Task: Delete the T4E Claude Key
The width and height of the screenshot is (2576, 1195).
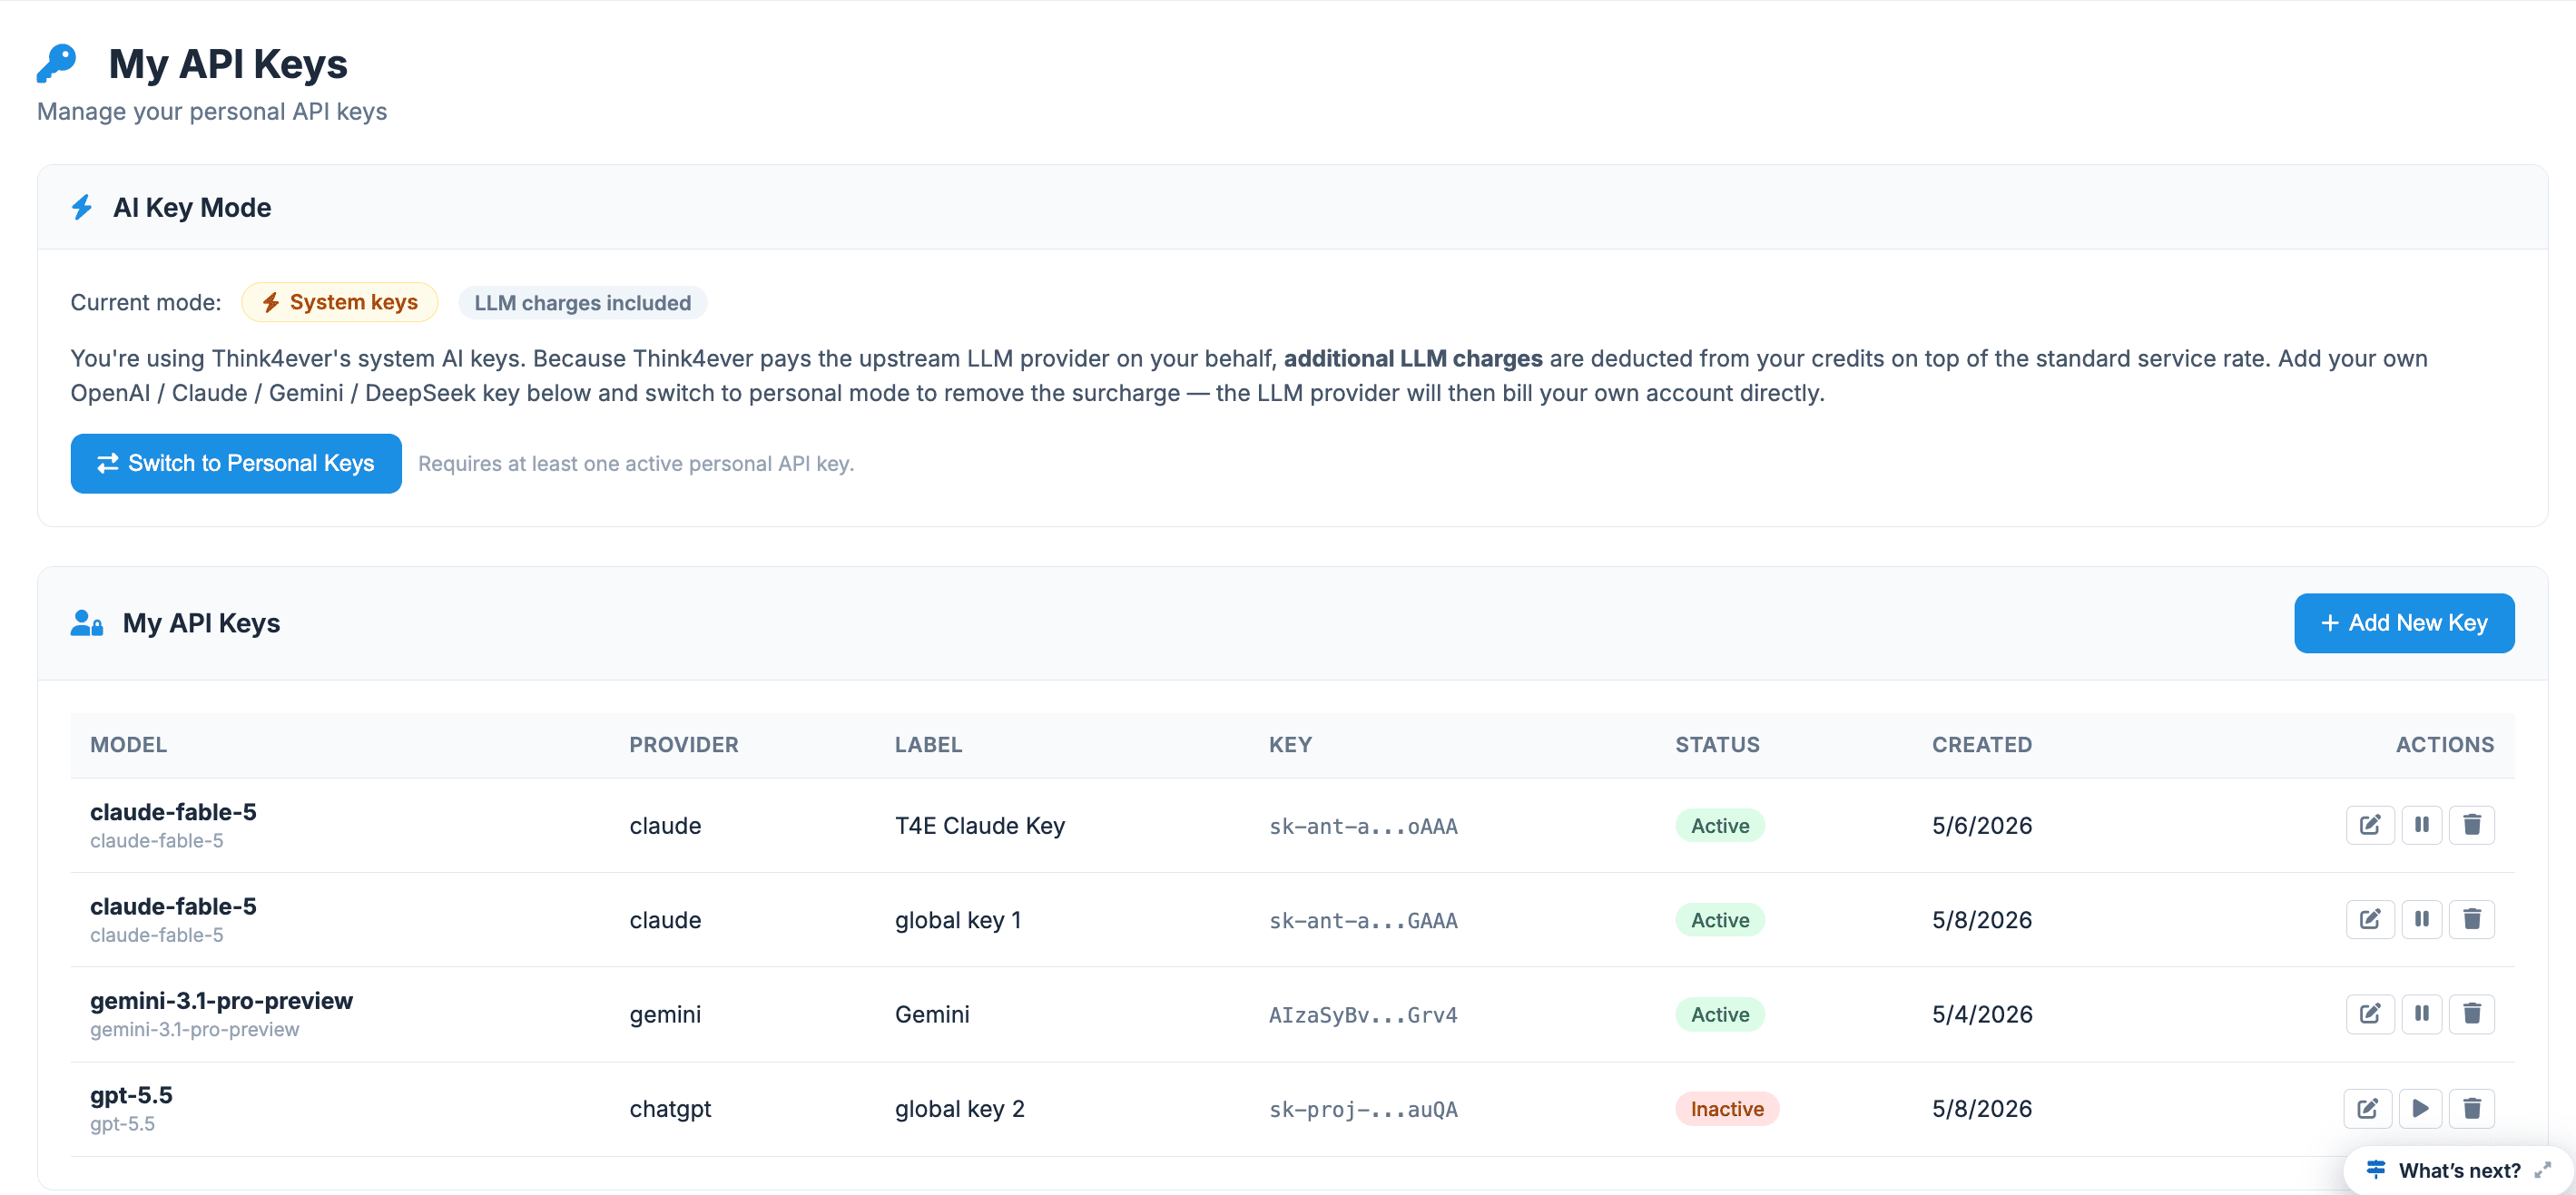Action: (x=2472, y=825)
